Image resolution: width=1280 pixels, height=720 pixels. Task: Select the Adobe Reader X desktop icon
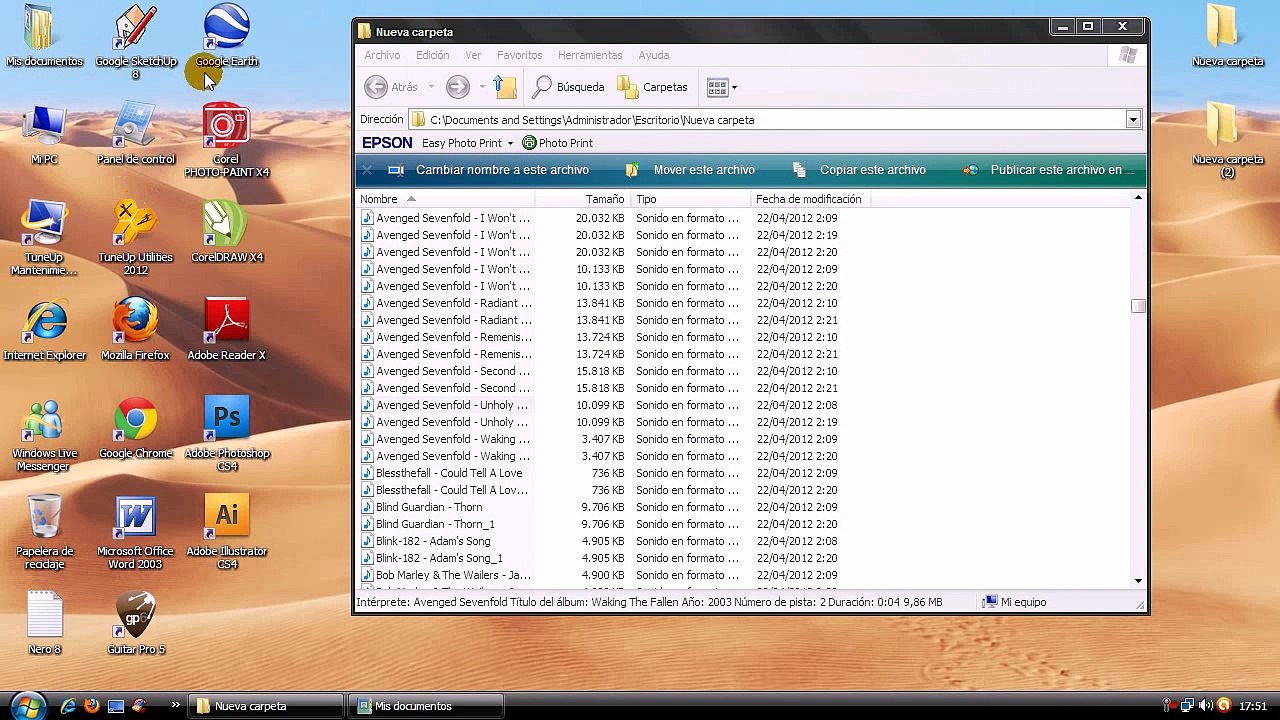coord(226,330)
